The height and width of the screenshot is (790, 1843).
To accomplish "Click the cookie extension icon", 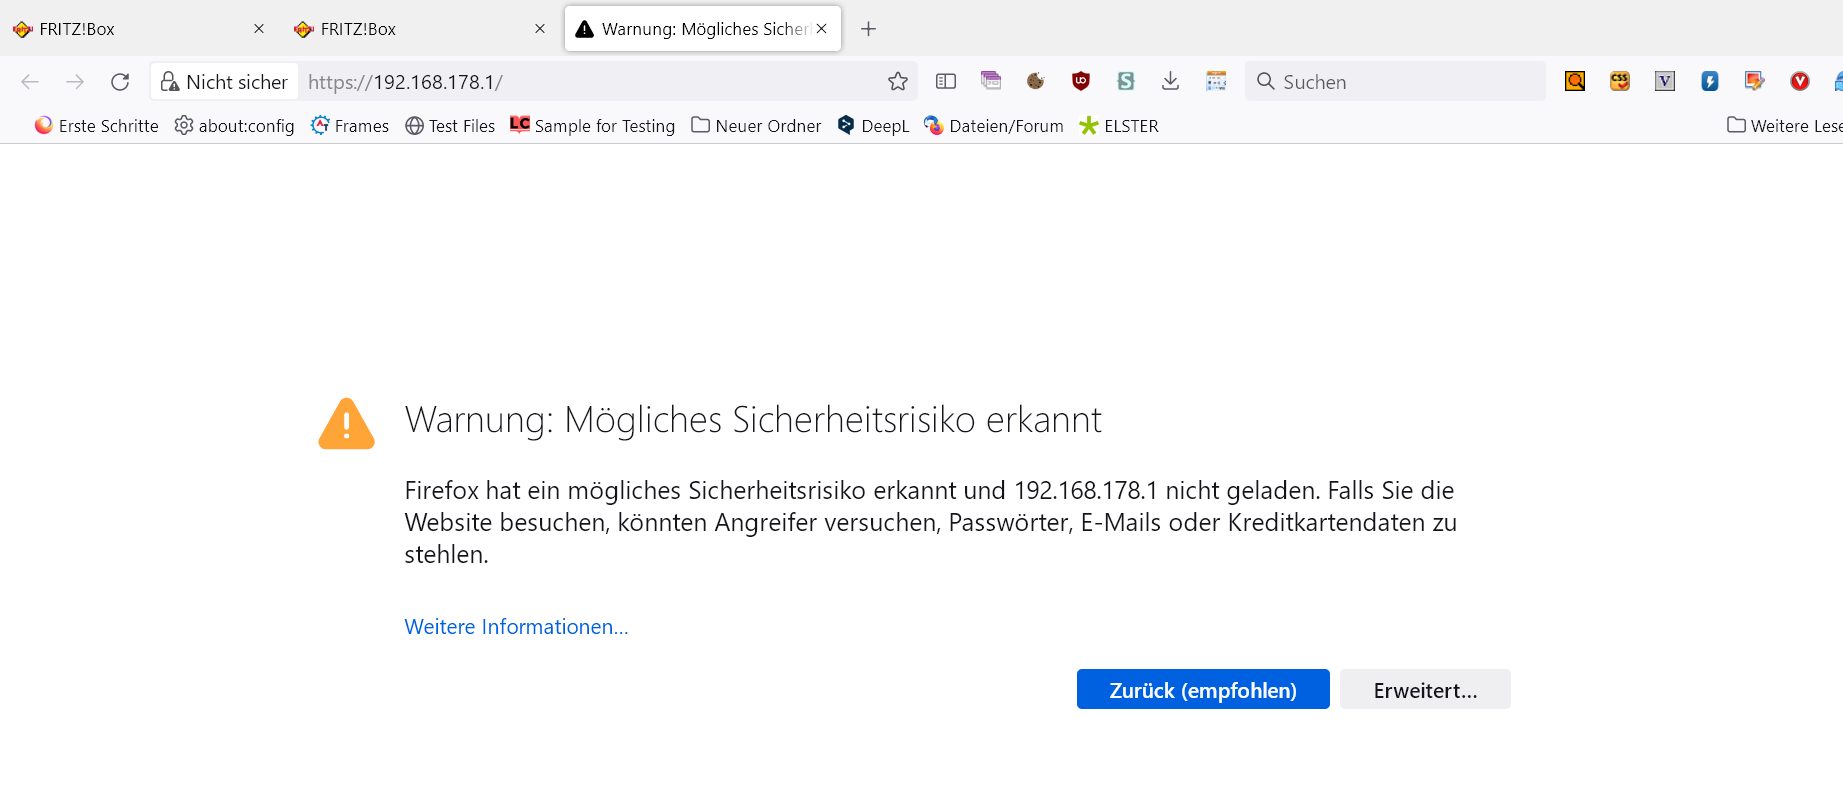I will click(1036, 82).
